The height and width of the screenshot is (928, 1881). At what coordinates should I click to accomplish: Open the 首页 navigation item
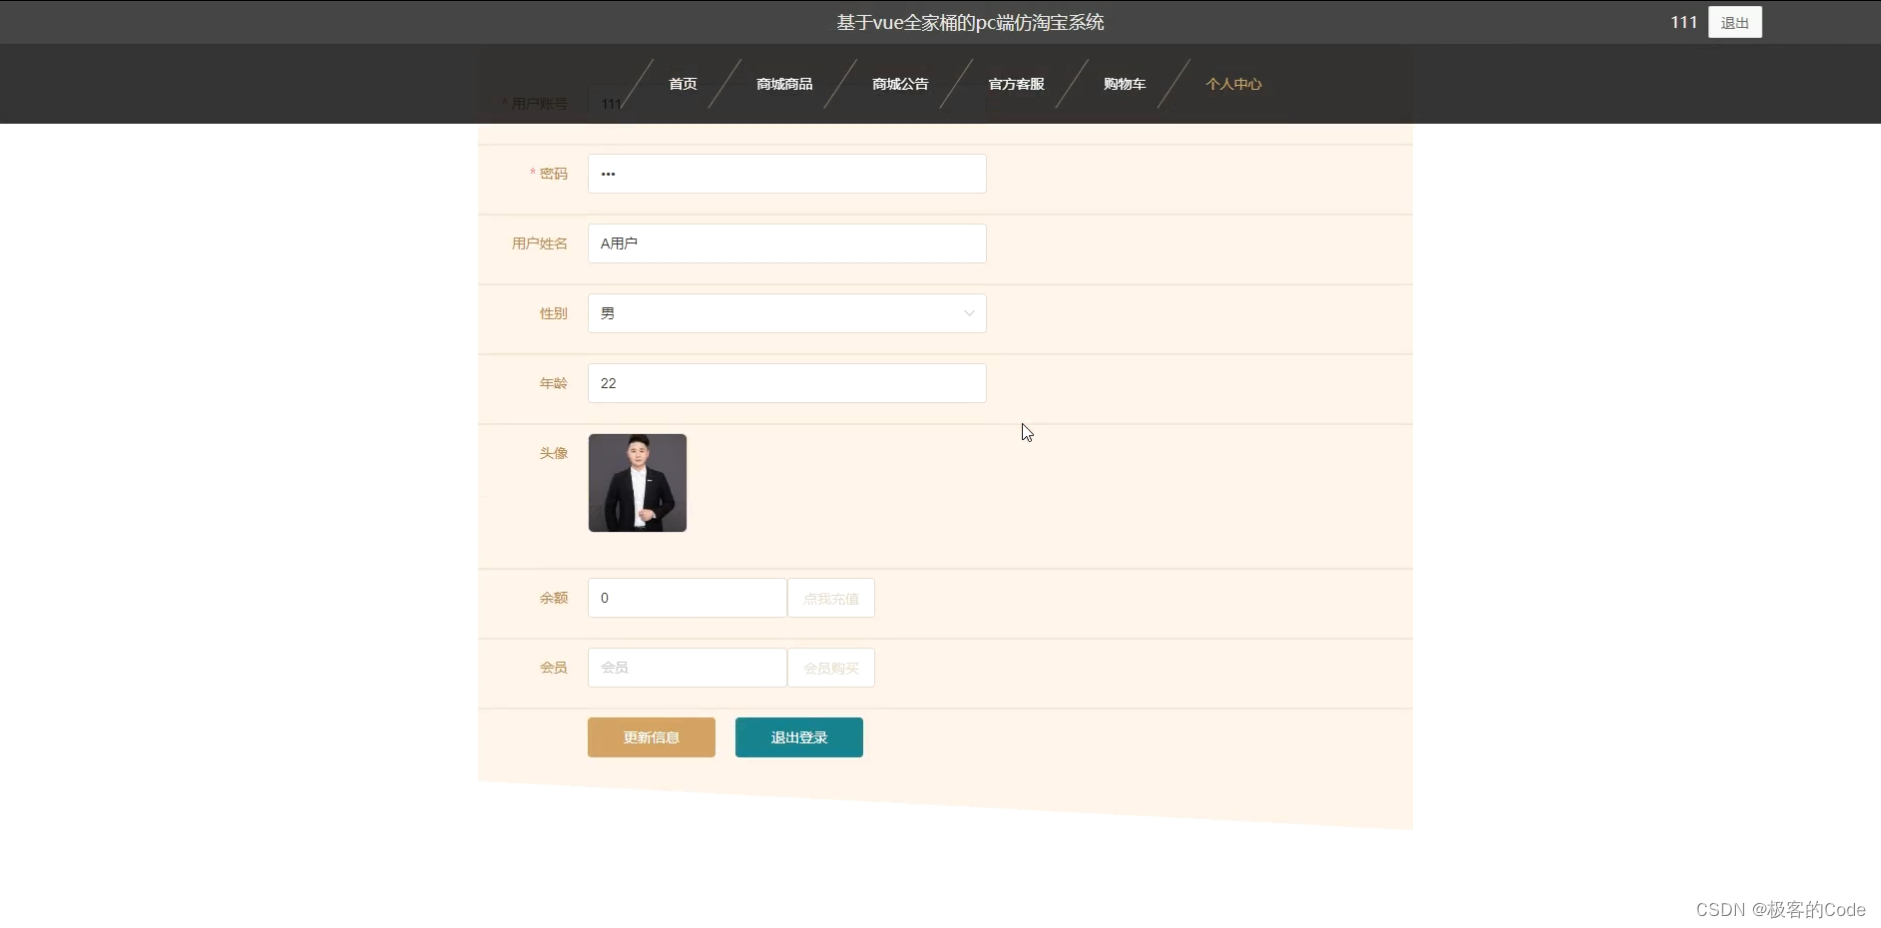[683, 84]
